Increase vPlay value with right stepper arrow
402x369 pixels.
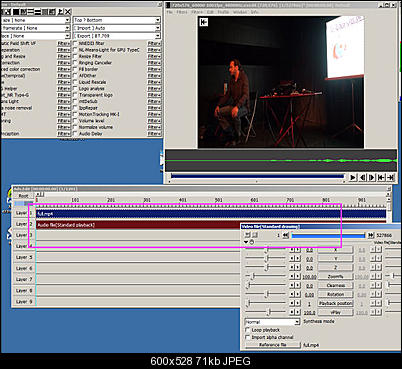click(x=298, y=312)
